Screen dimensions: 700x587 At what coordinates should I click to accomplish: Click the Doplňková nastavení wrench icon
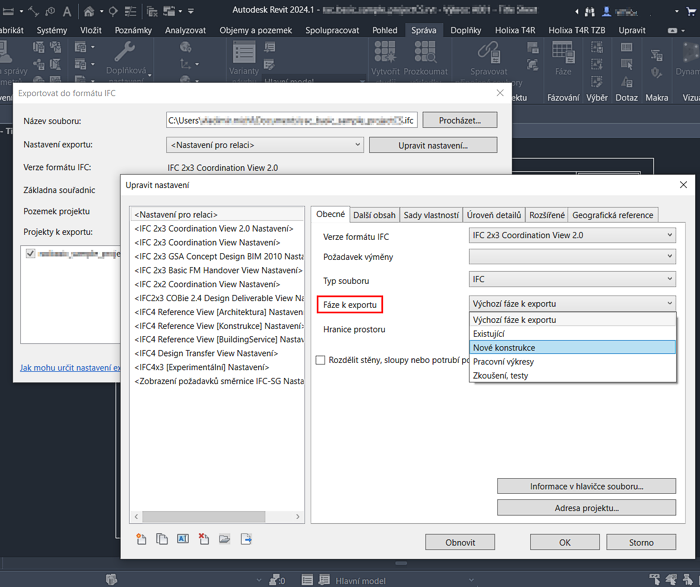click(126, 53)
